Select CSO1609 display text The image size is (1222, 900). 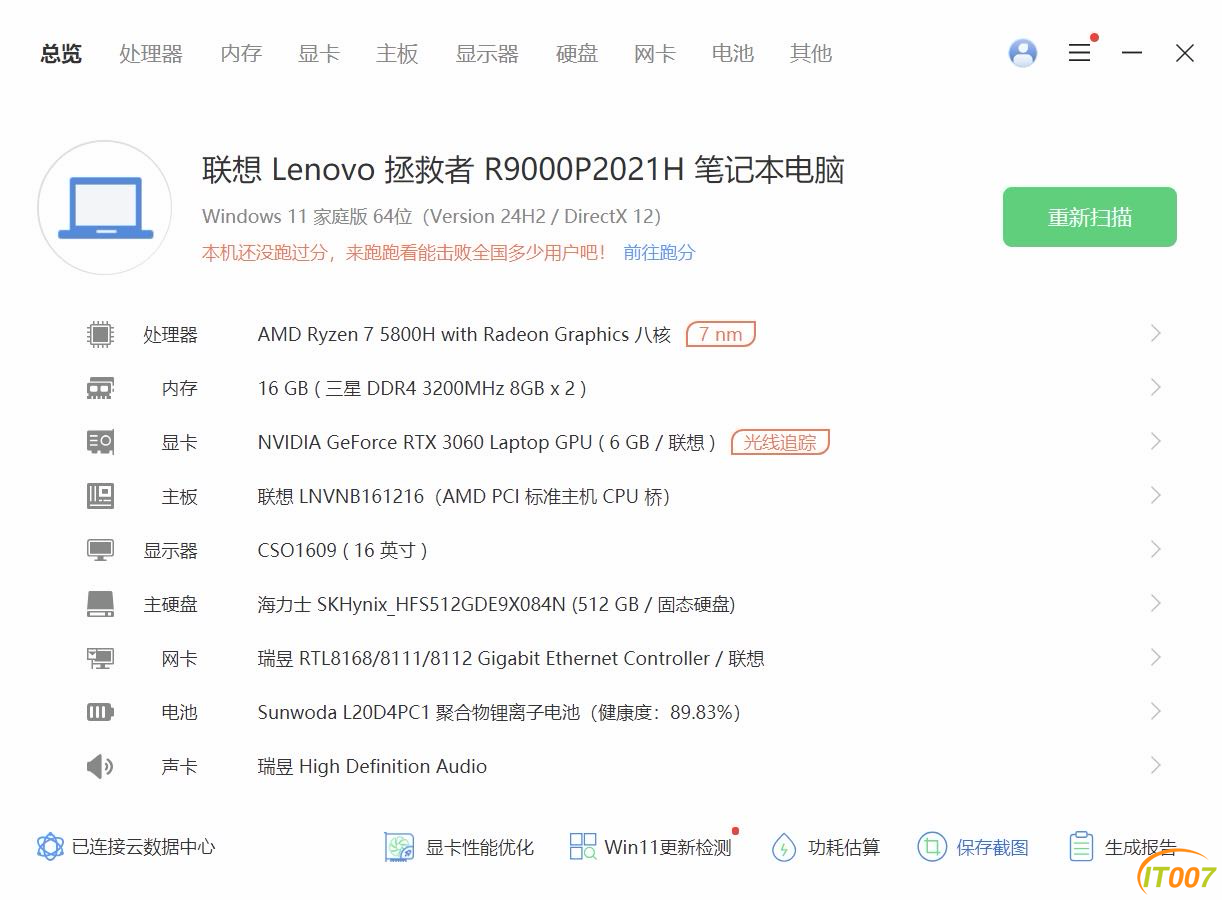[343, 551]
